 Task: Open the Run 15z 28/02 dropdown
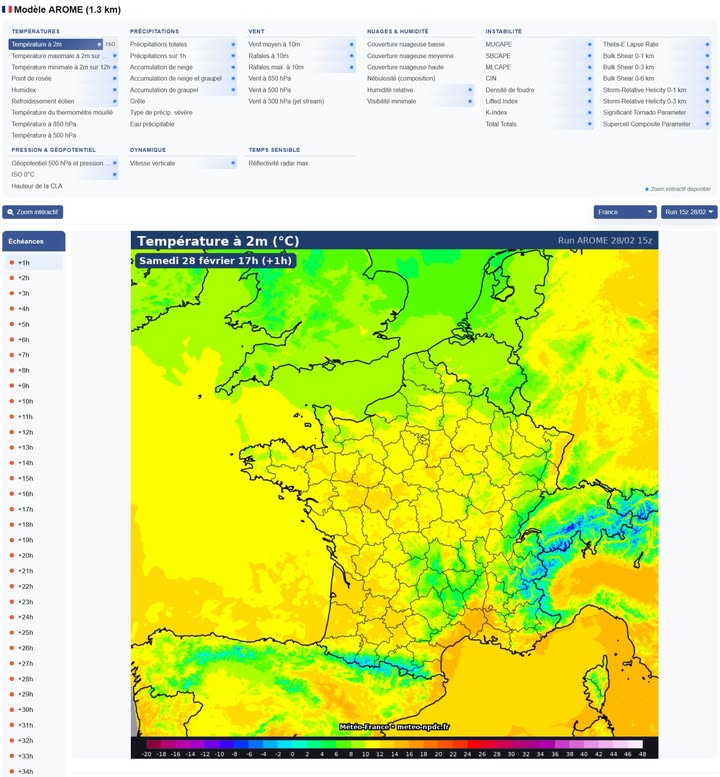point(690,212)
